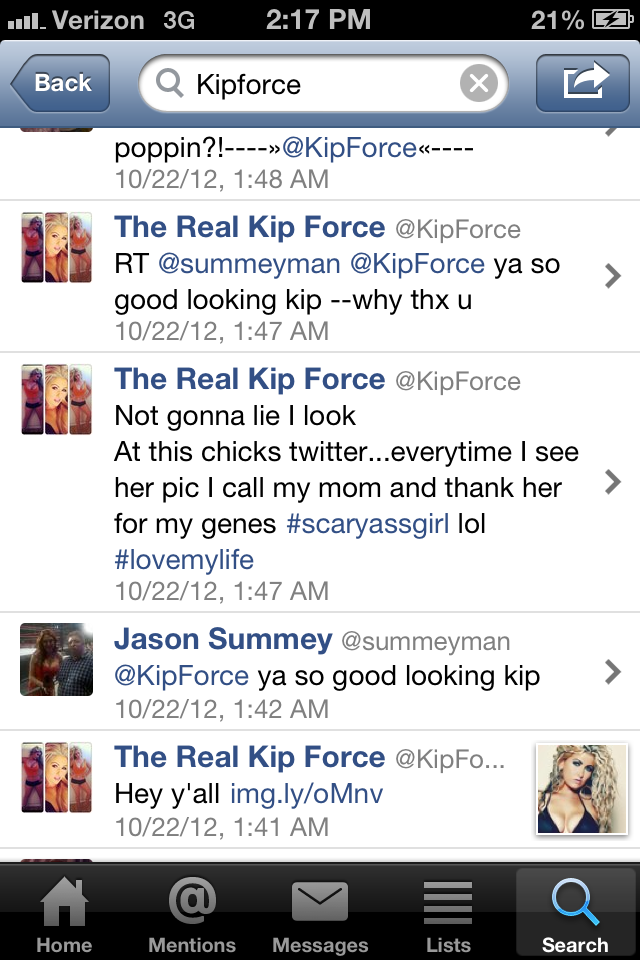Screen dimensions: 640x960
Task: Open the share arrow icon
Action: pyautogui.click(x=582, y=83)
